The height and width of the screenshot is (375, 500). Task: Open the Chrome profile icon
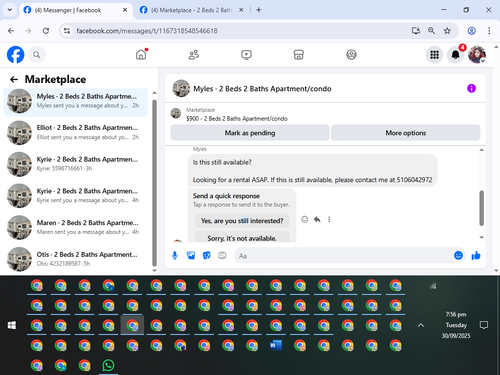coord(471,31)
